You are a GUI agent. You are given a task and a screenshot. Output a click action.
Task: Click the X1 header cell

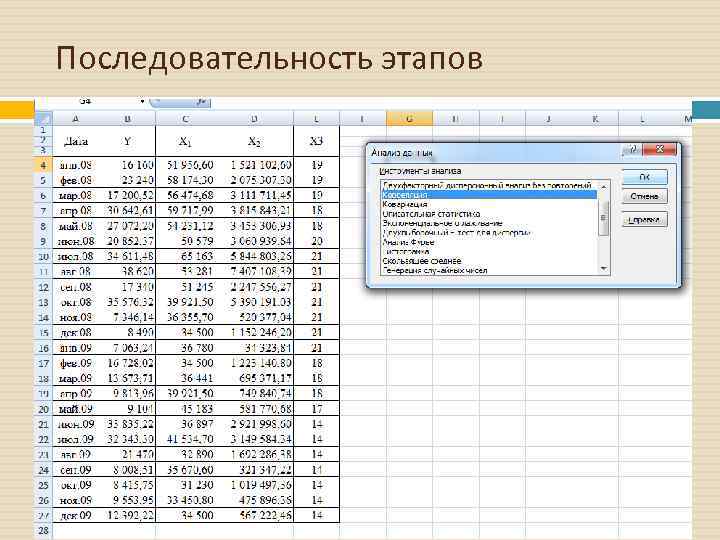185,141
